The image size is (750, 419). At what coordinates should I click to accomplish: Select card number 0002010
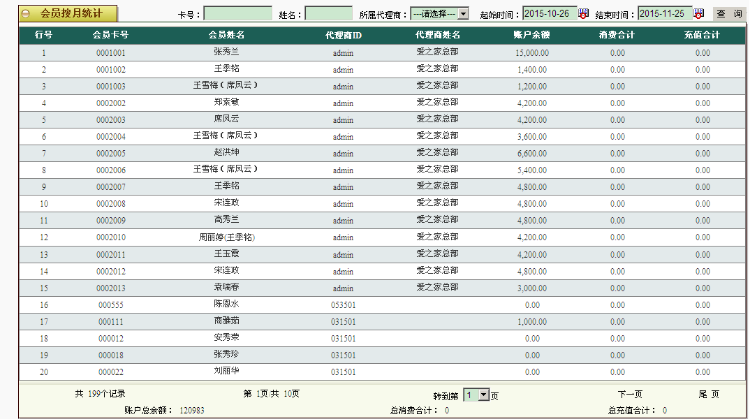pos(110,237)
